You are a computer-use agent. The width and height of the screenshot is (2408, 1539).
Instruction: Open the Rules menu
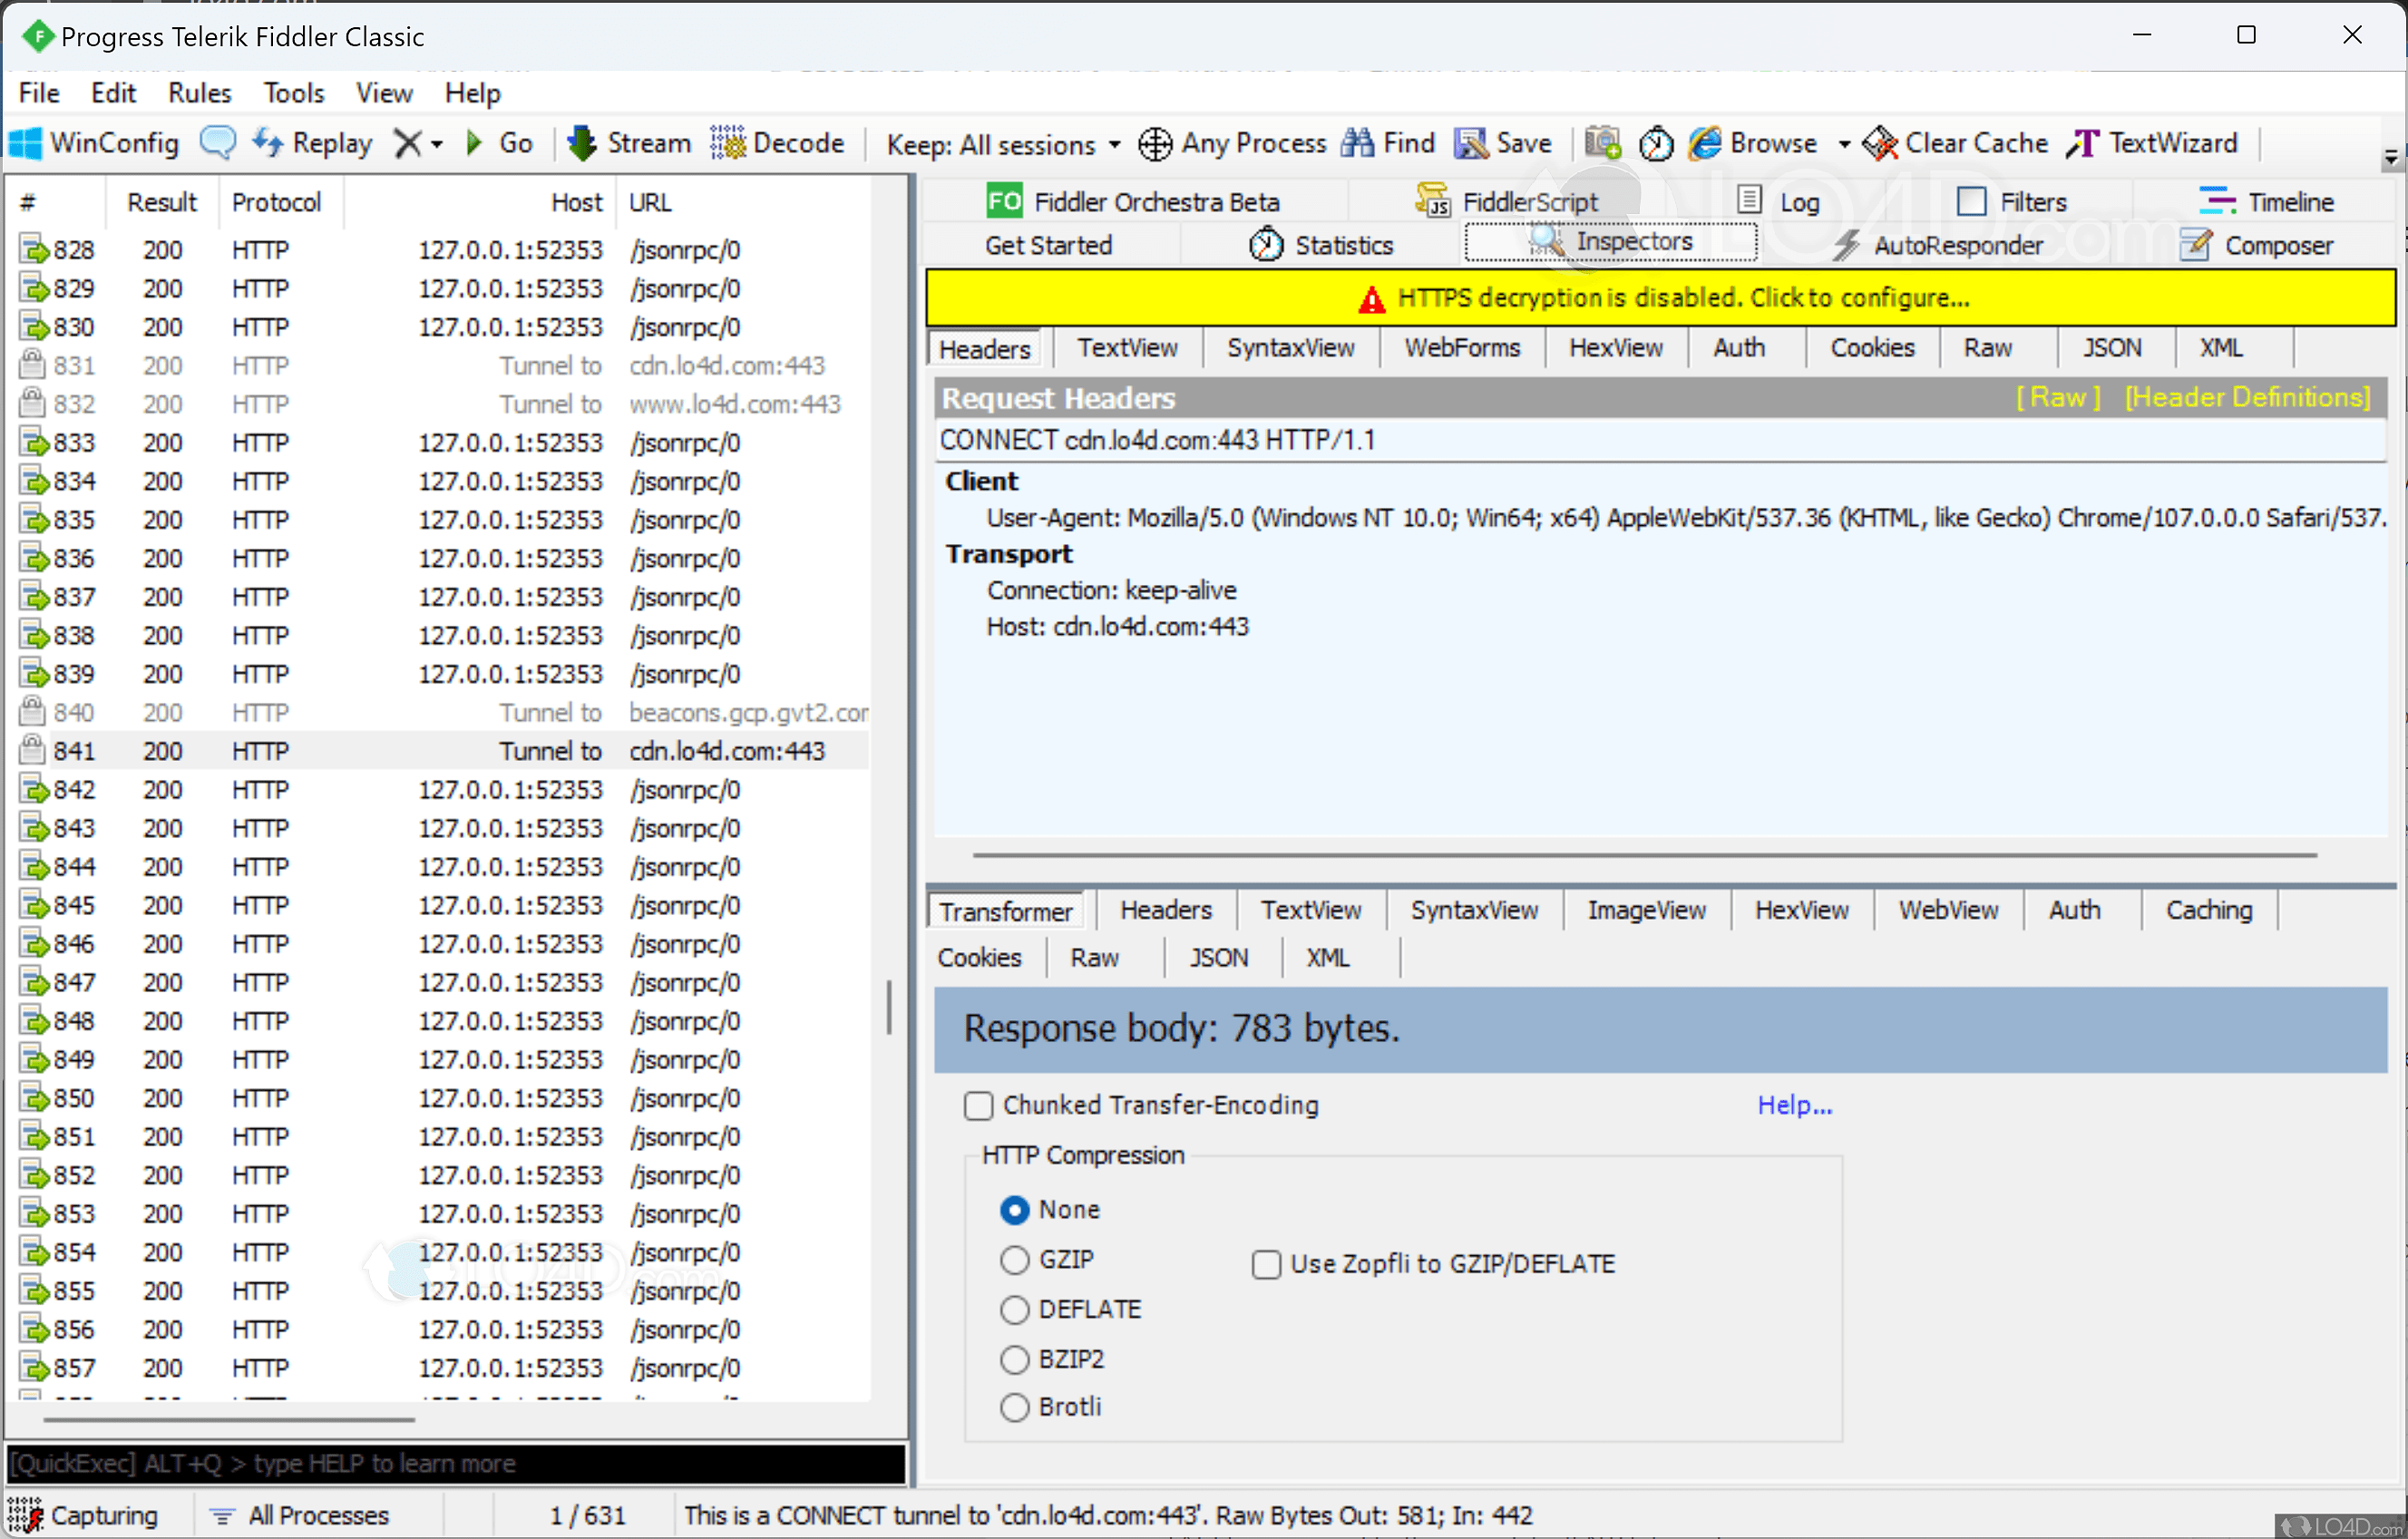(x=199, y=93)
